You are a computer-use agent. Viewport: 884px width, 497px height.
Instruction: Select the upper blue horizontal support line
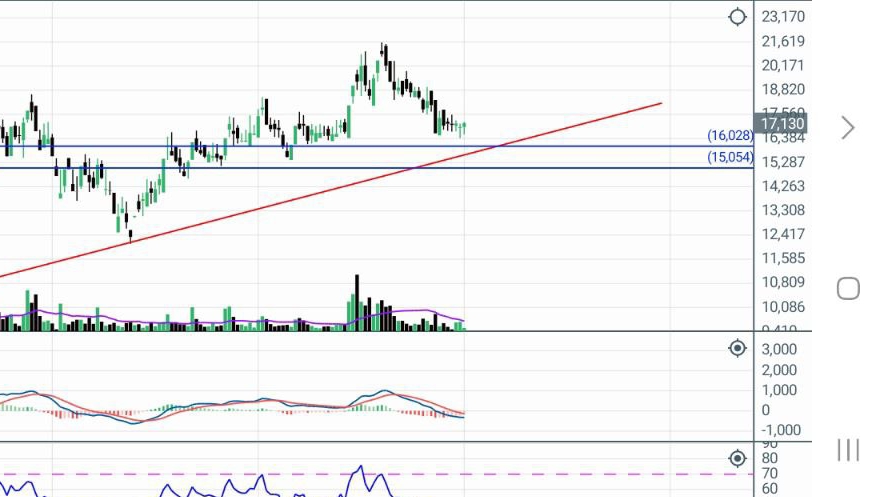[377, 147]
